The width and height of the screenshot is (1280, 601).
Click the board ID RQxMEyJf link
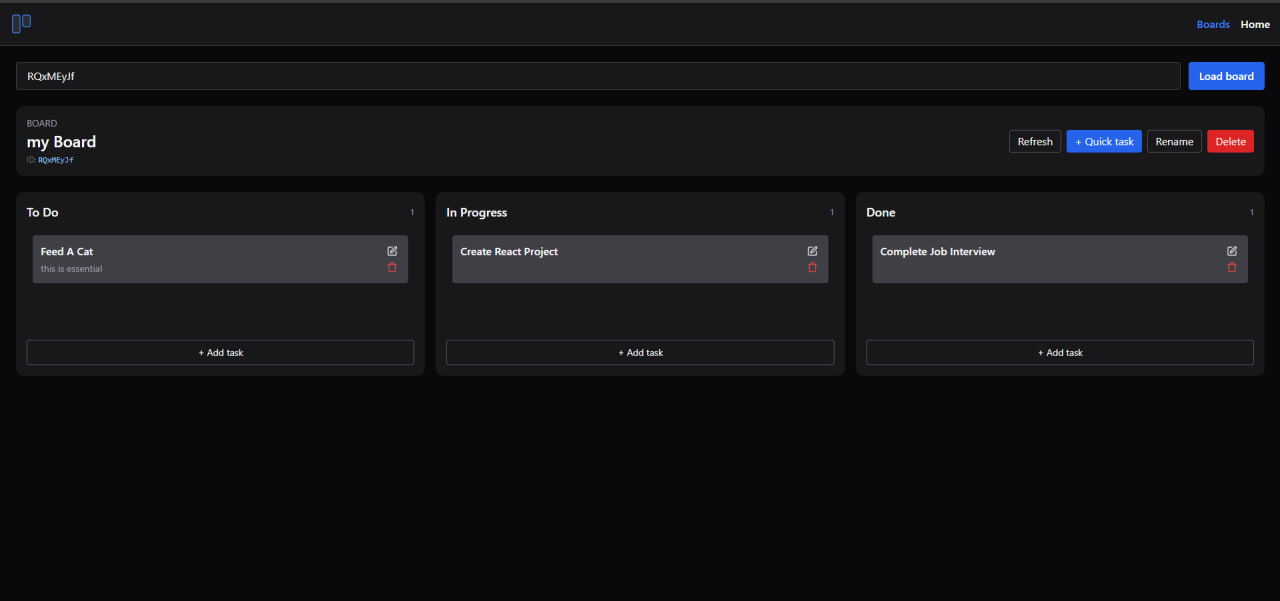[x=57, y=159]
